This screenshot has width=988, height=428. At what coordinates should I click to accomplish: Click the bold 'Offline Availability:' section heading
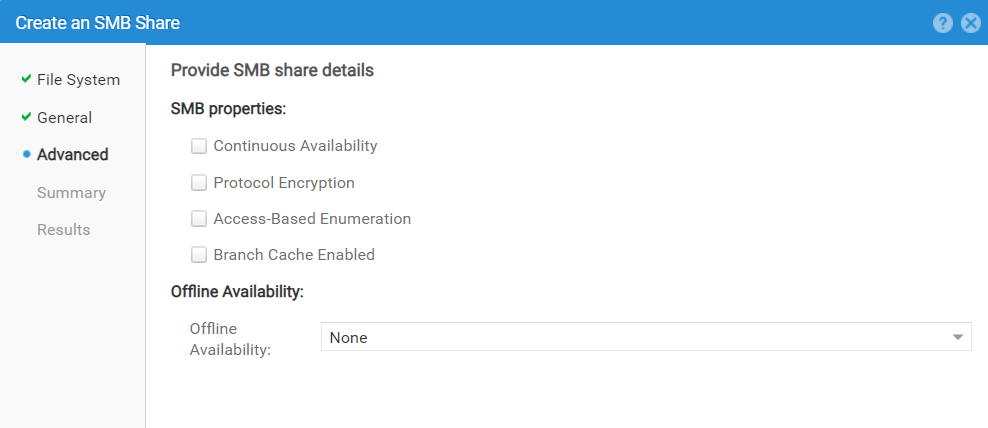[237, 292]
